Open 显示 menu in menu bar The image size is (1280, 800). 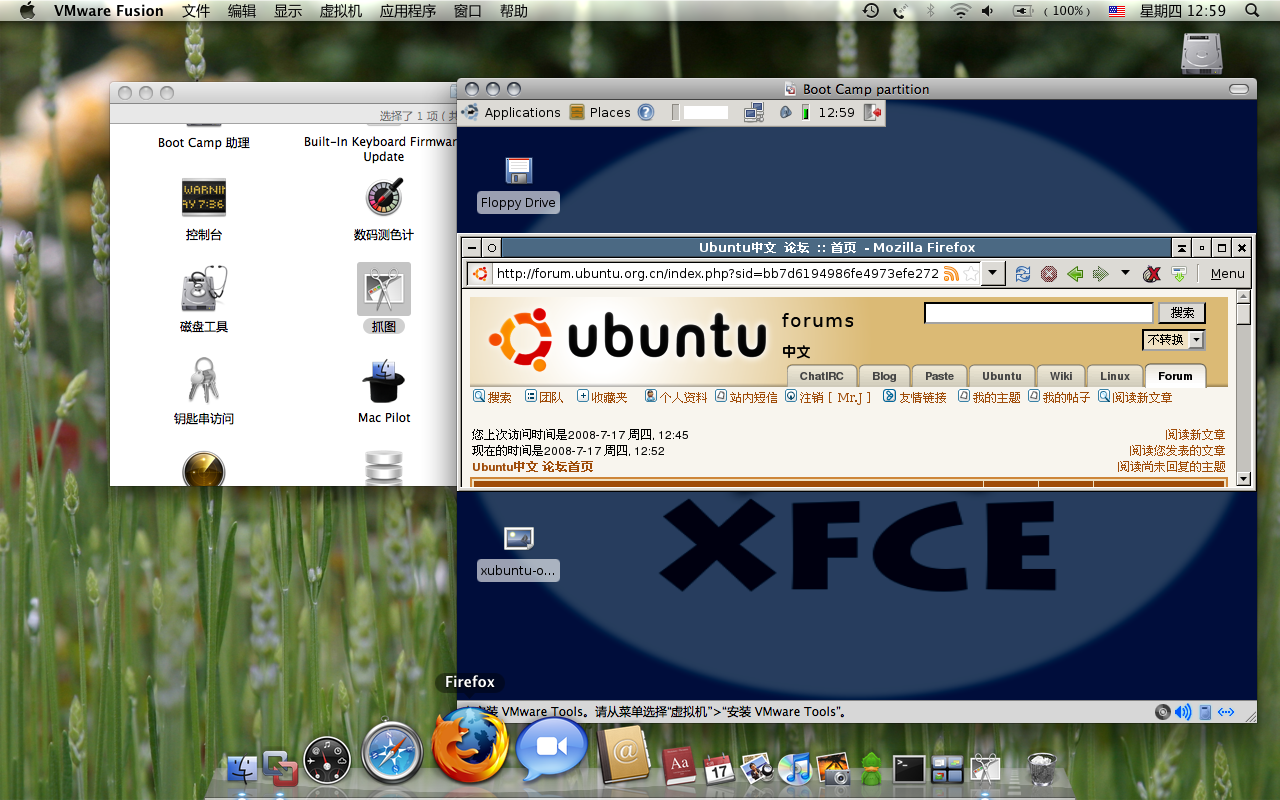tap(288, 11)
